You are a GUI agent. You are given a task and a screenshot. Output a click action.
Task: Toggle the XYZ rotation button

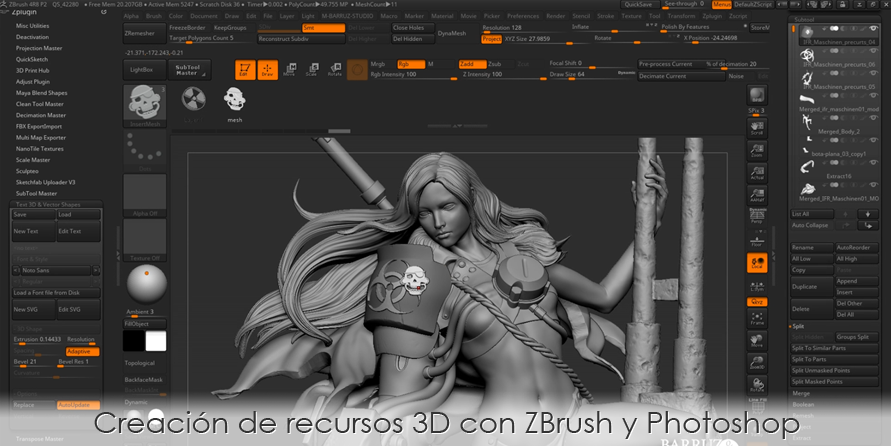tap(757, 302)
